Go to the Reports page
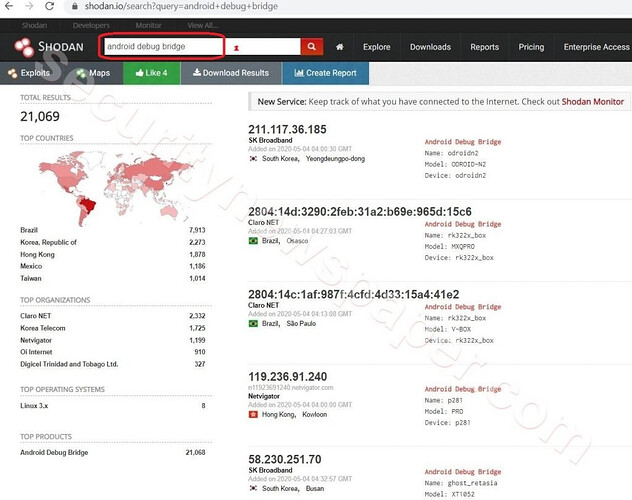This screenshot has width=632, height=500. coord(484,47)
